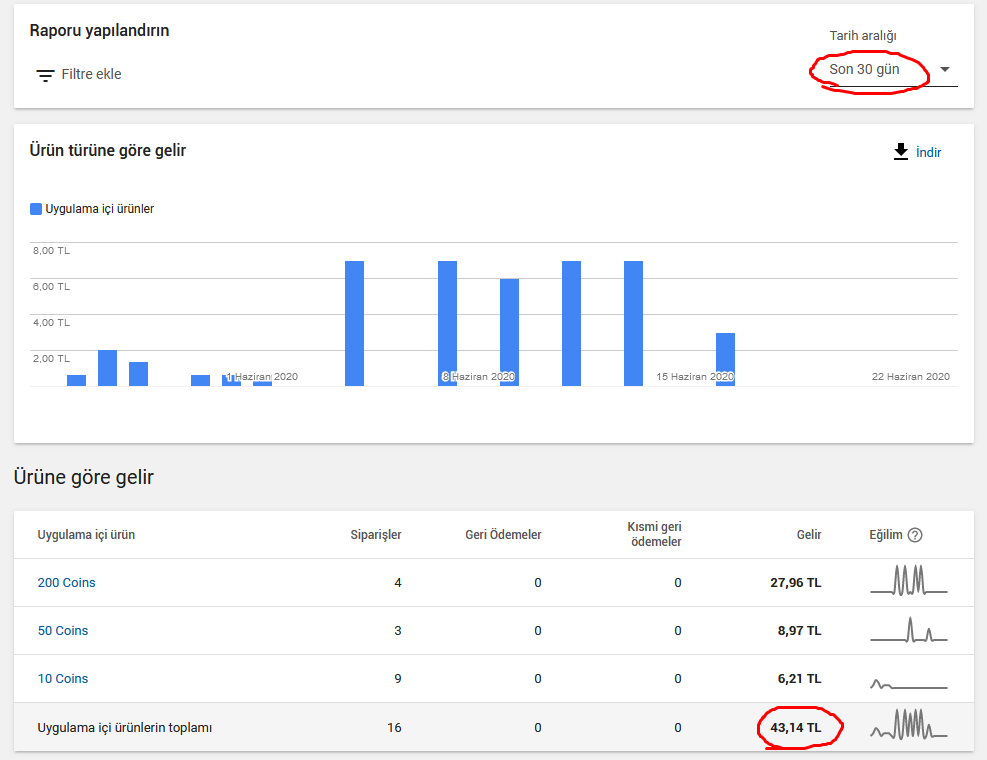
Task: Click the 8,00 TL axis label
Action: [52, 251]
